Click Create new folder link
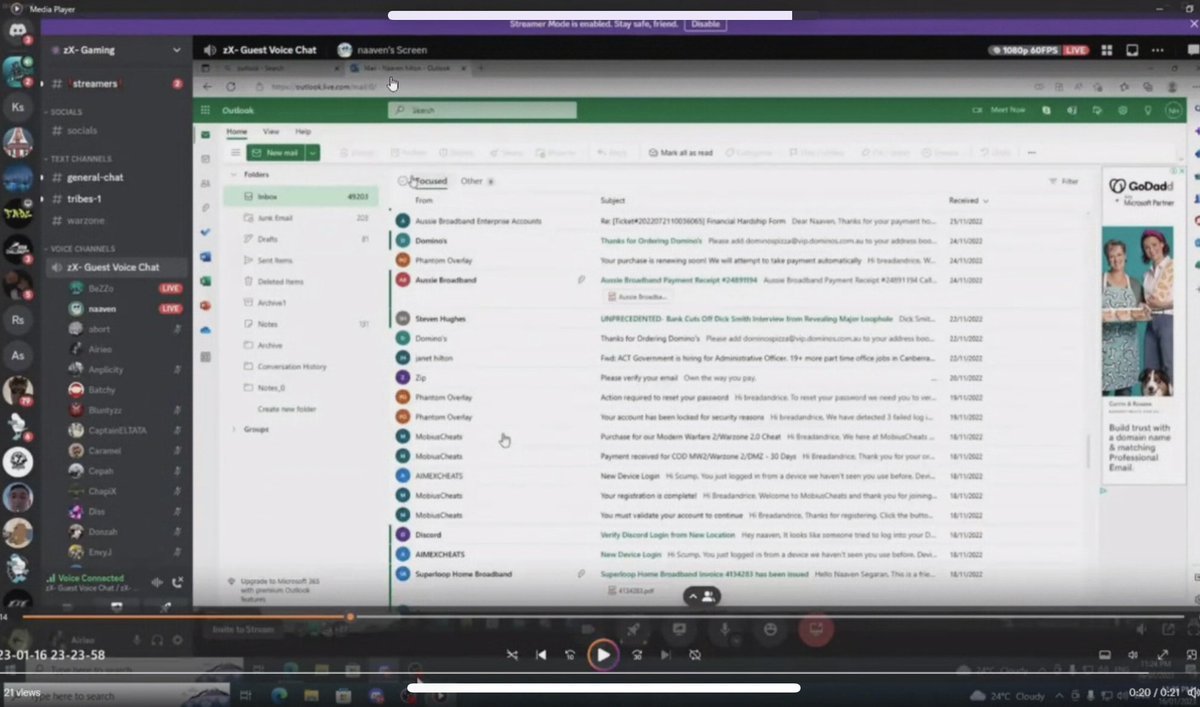This screenshot has height=707, width=1200. (x=286, y=409)
